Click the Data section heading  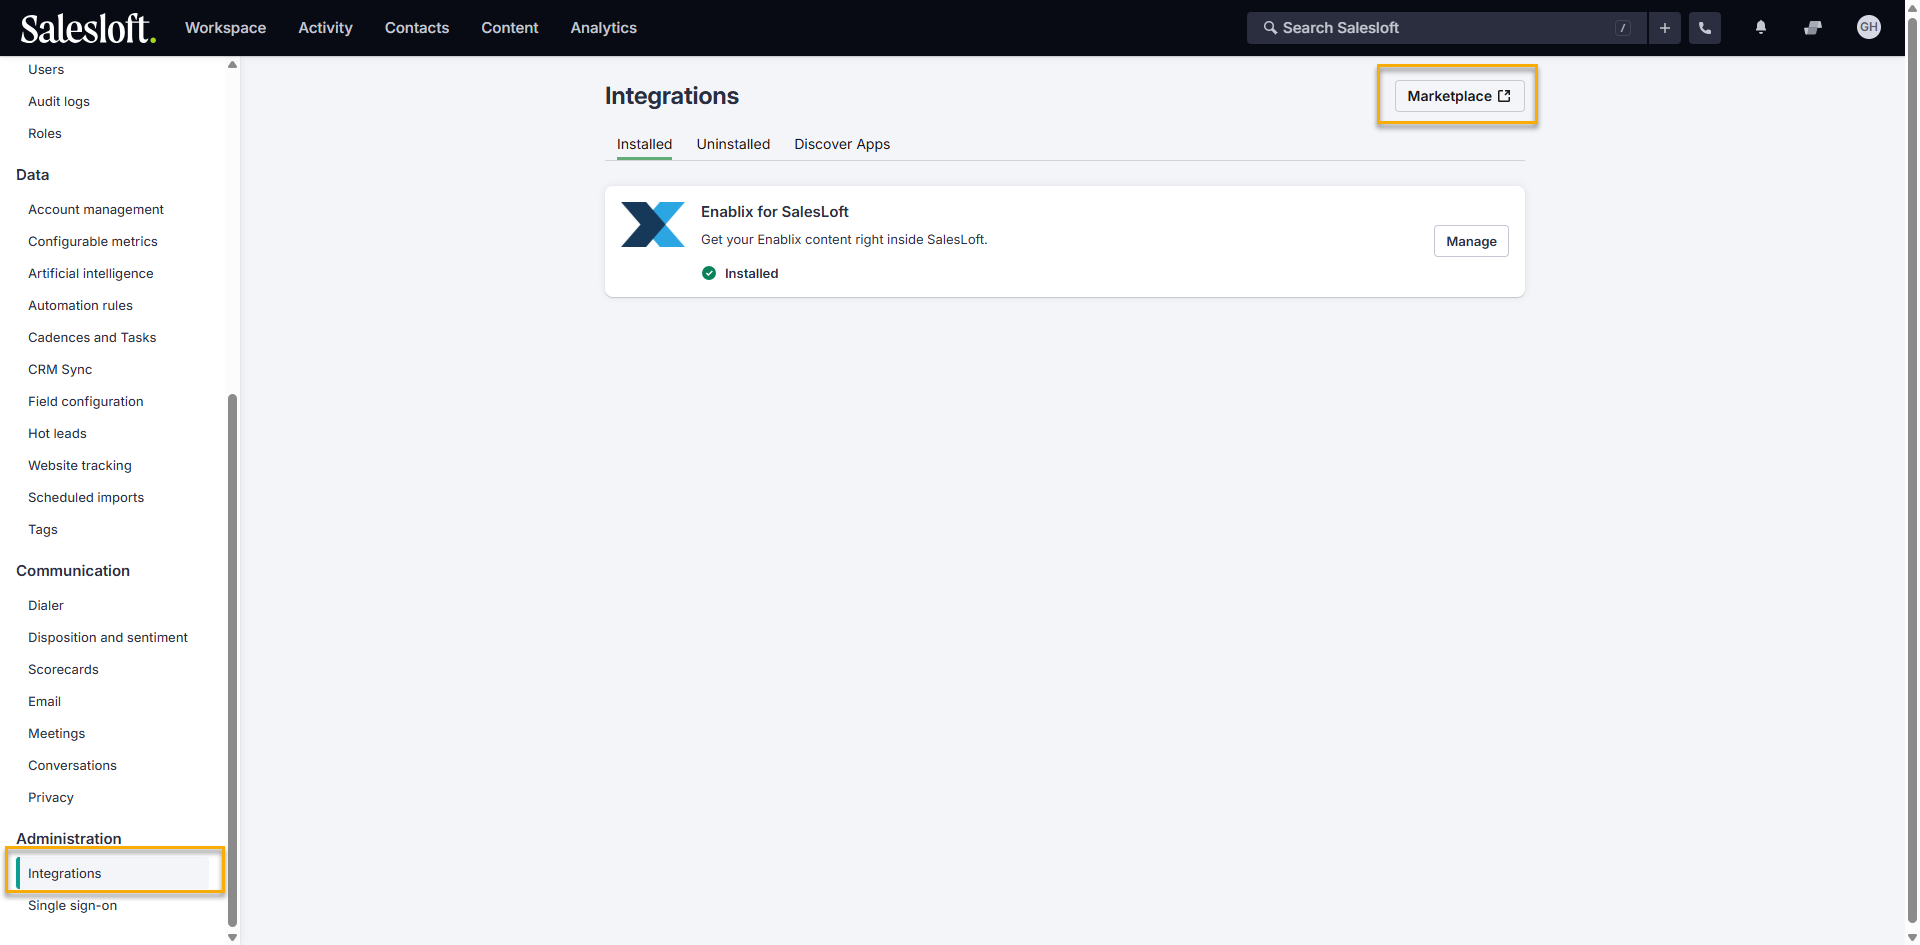click(x=33, y=174)
